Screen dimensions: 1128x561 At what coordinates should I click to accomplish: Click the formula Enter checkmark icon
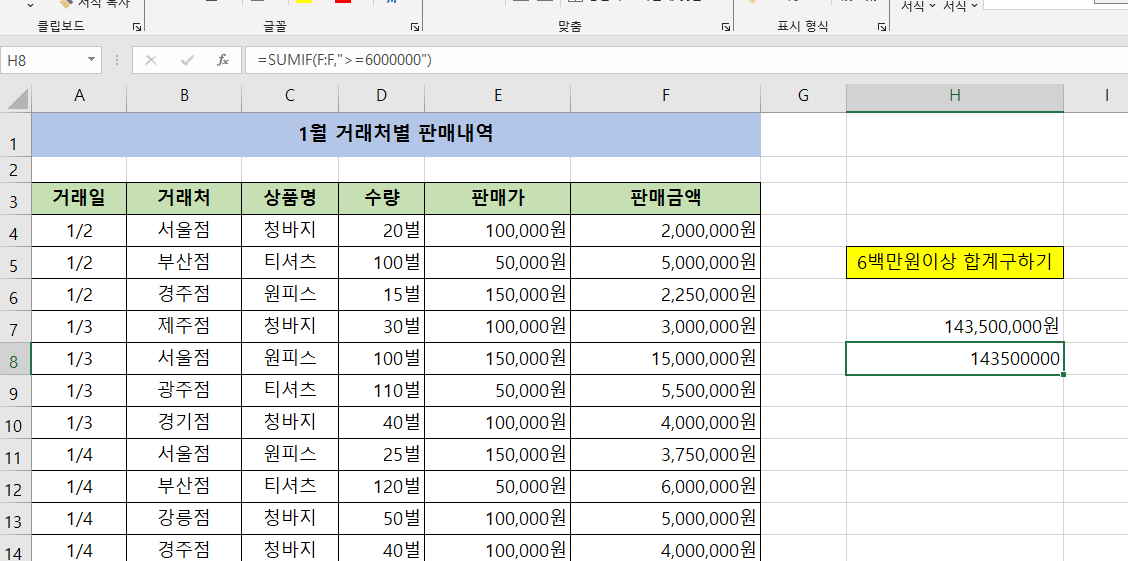coord(188,60)
